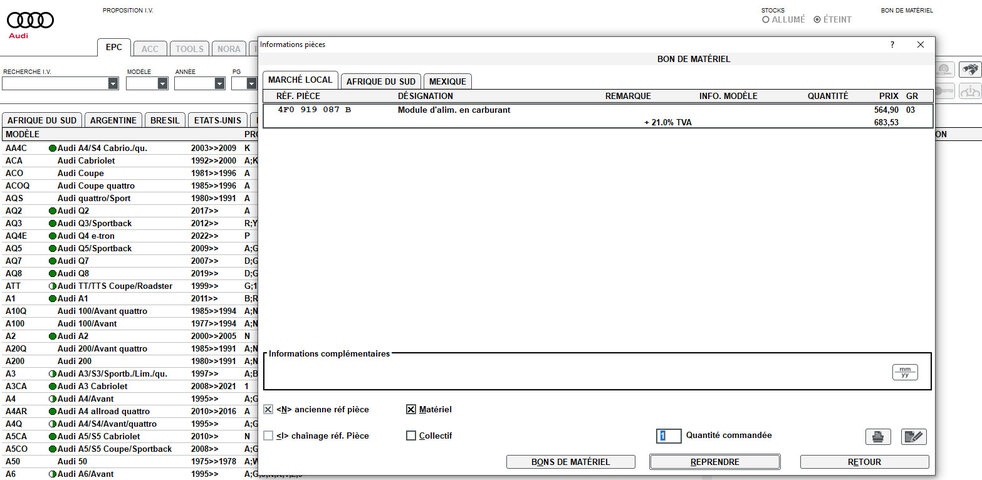Select Audi A4 allroad quattro row
This screenshot has width=982, height=480.
pos(128,412)
